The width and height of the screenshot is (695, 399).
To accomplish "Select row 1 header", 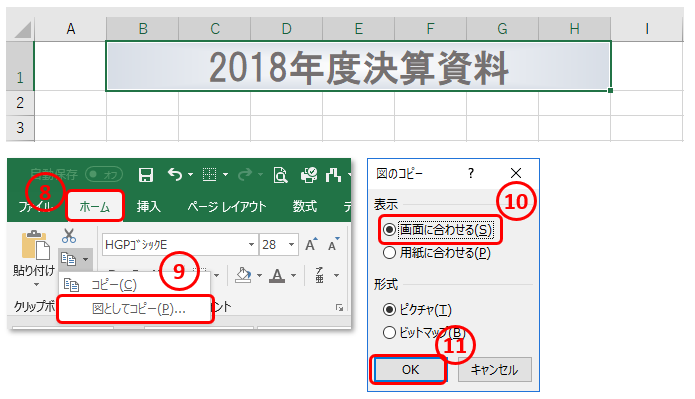I will (20, 66).
